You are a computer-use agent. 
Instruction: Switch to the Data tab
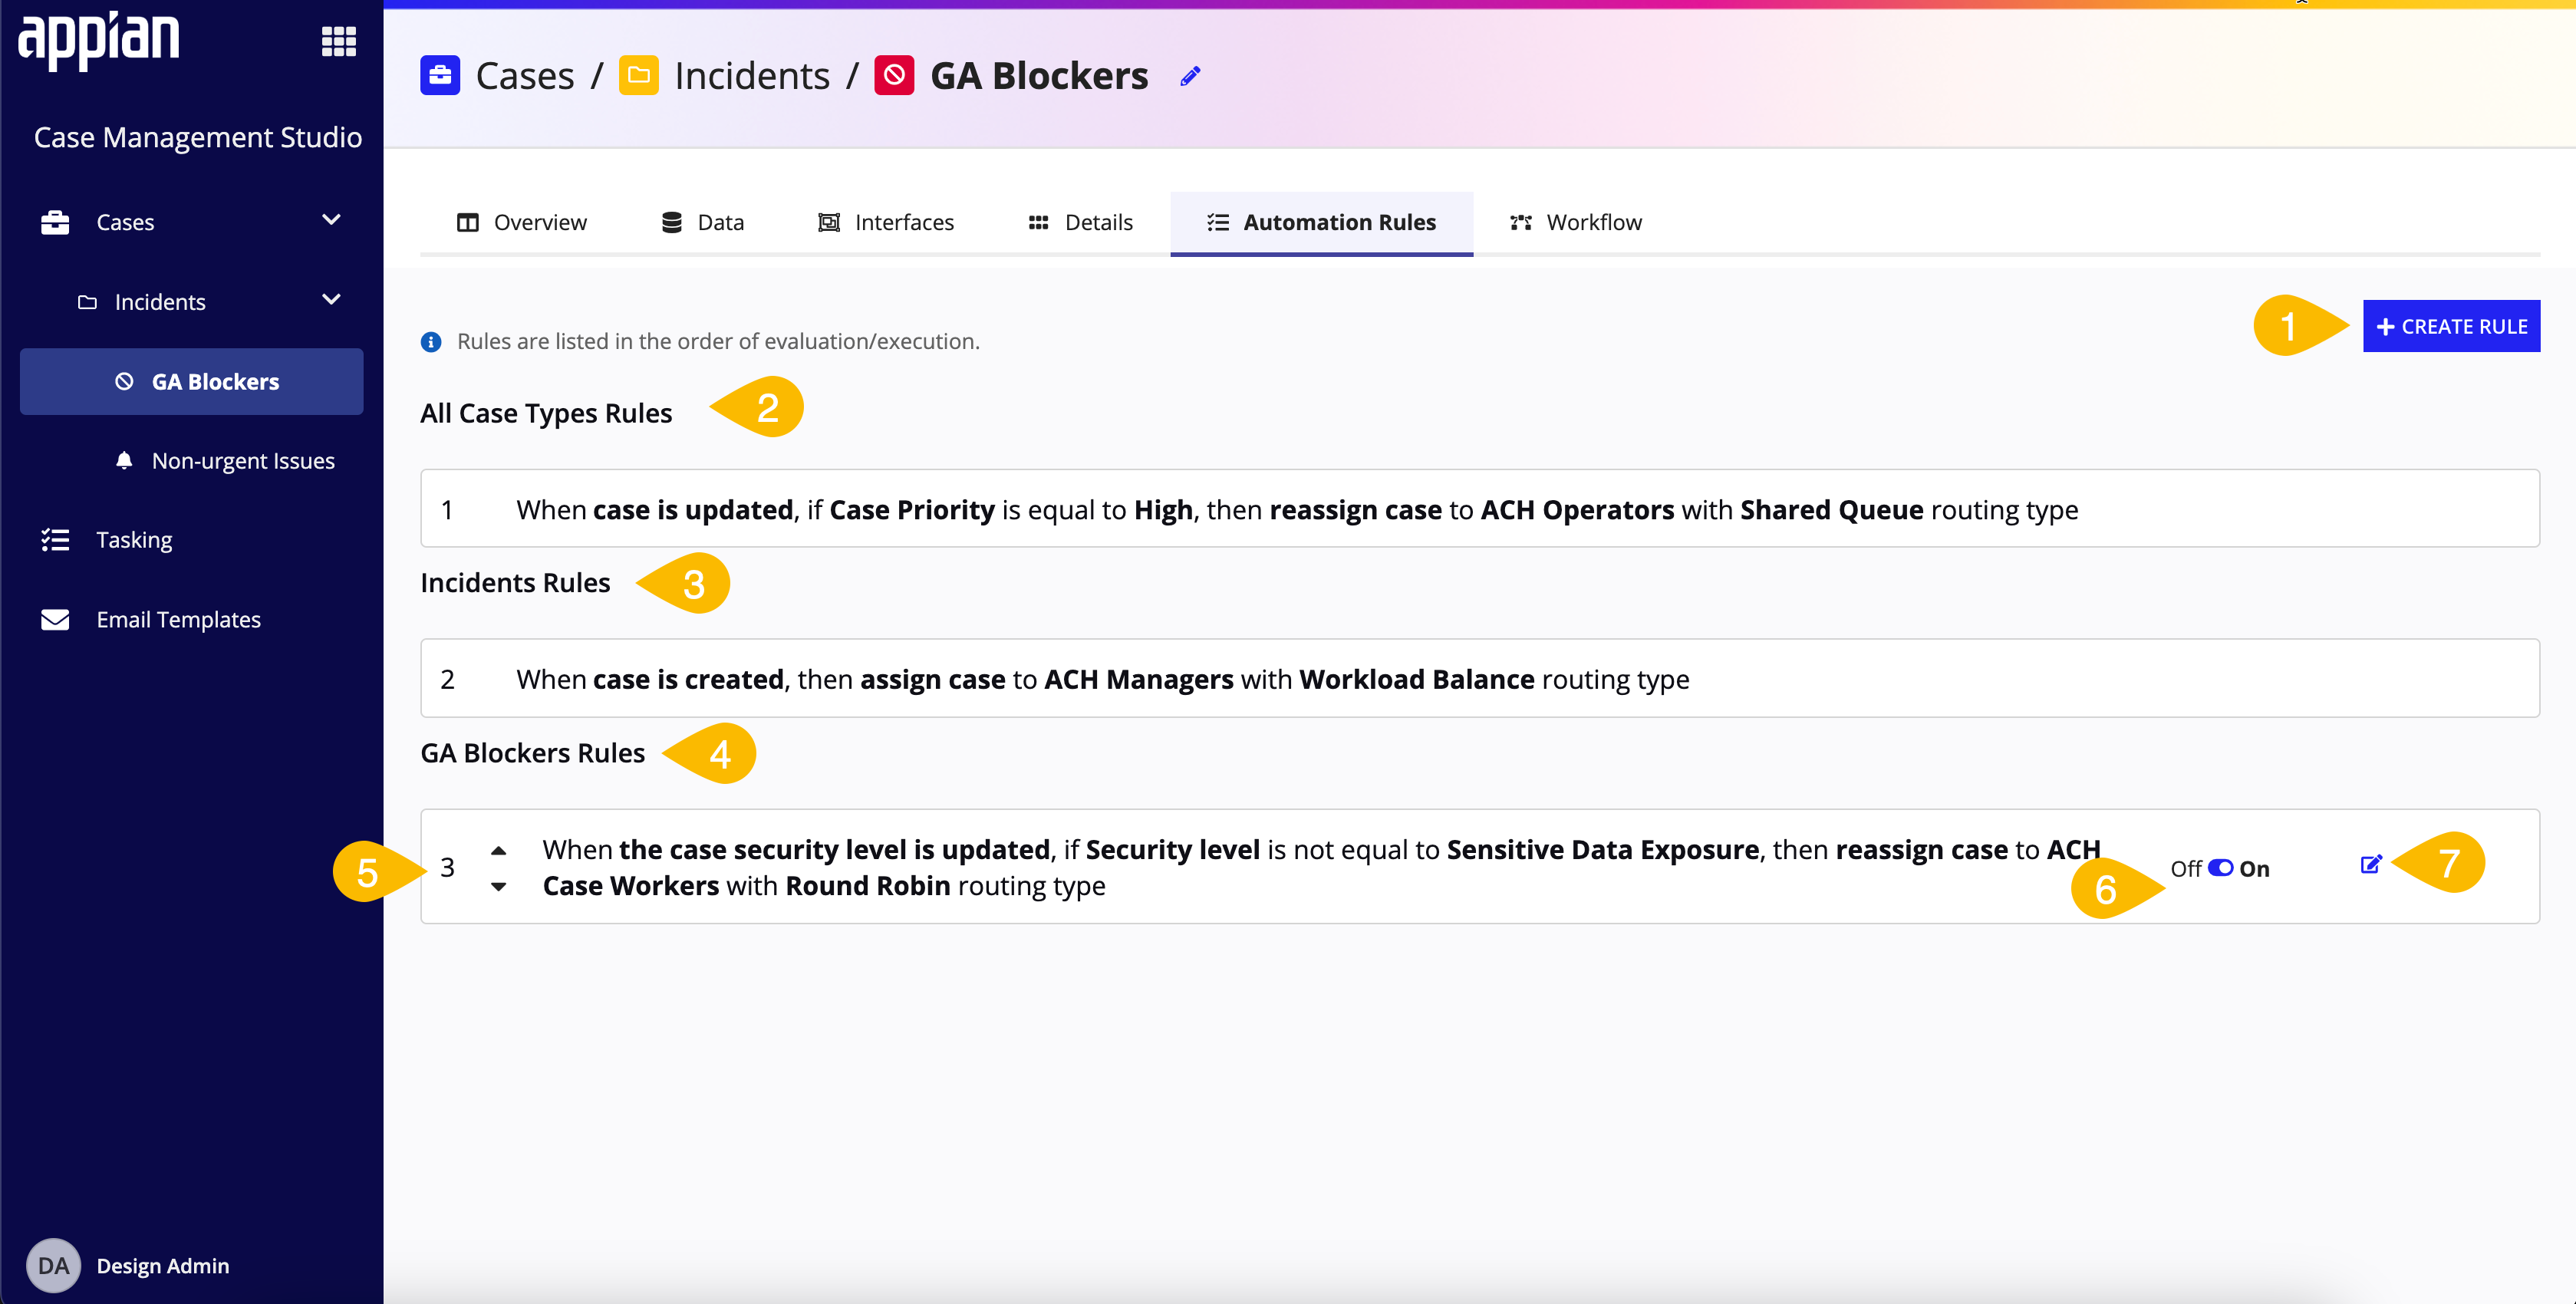click(x=703, y=222)
